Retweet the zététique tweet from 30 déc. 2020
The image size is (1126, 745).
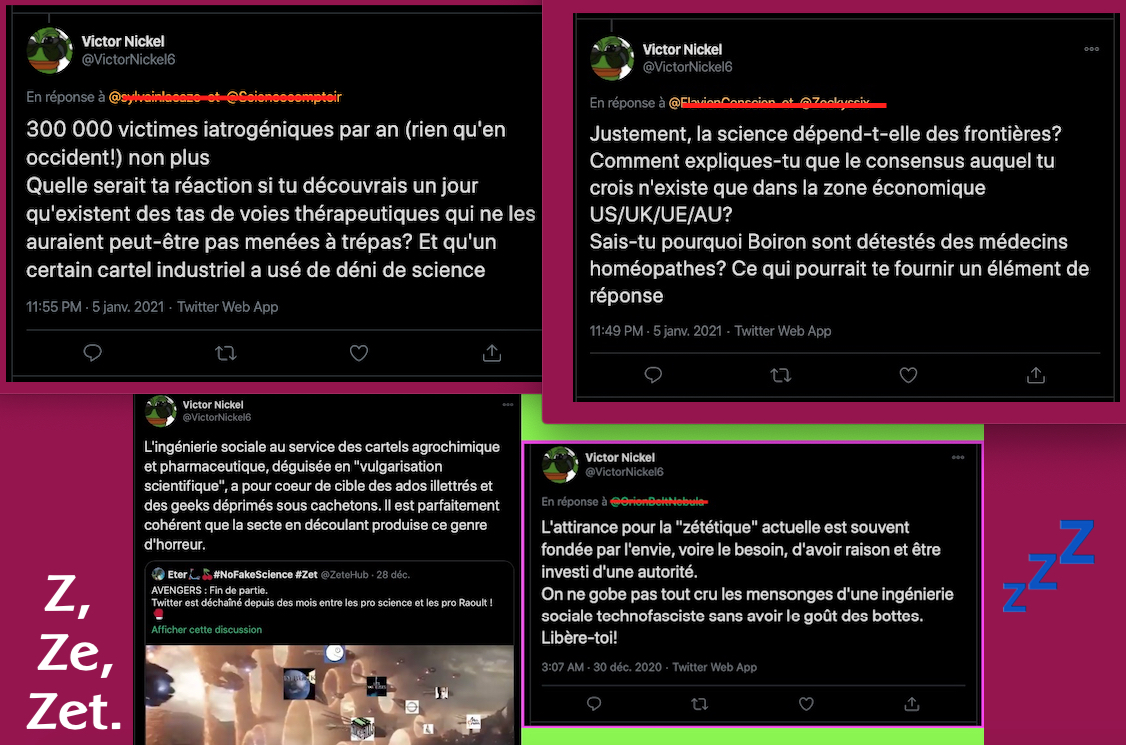tap(699, 704)
